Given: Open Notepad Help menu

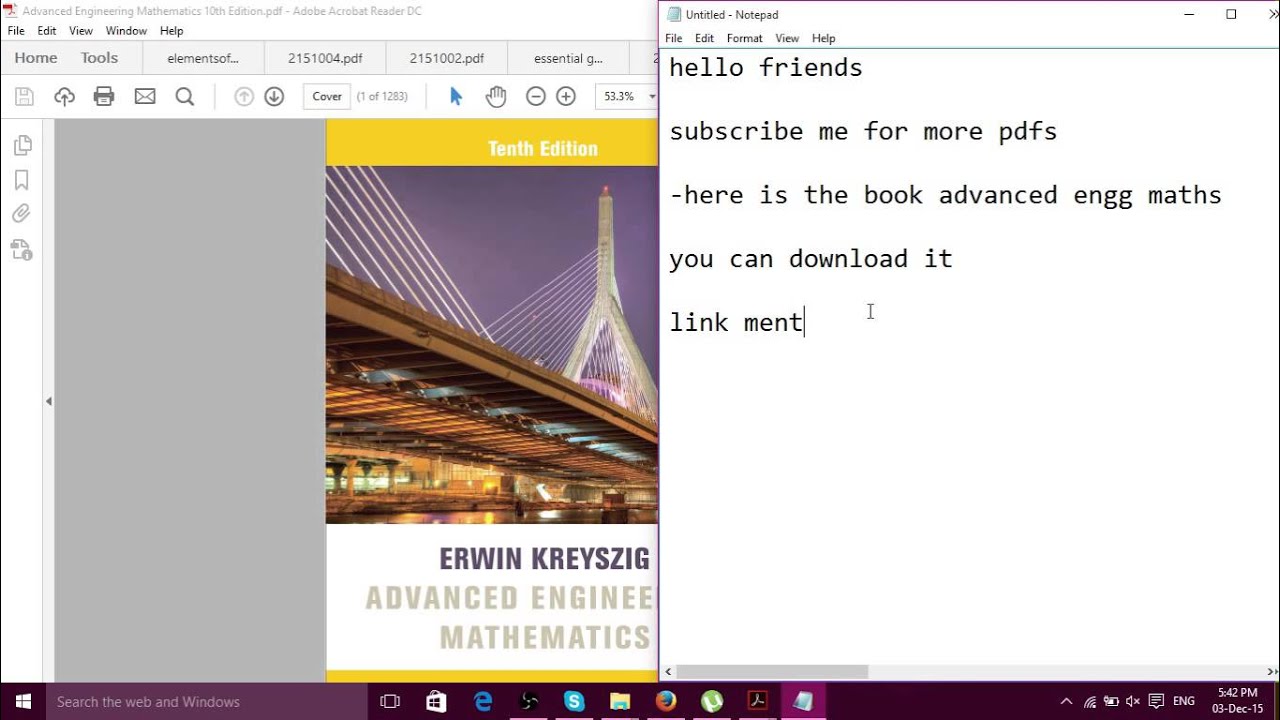Looking at the screenshot, I should click(824, 38).
